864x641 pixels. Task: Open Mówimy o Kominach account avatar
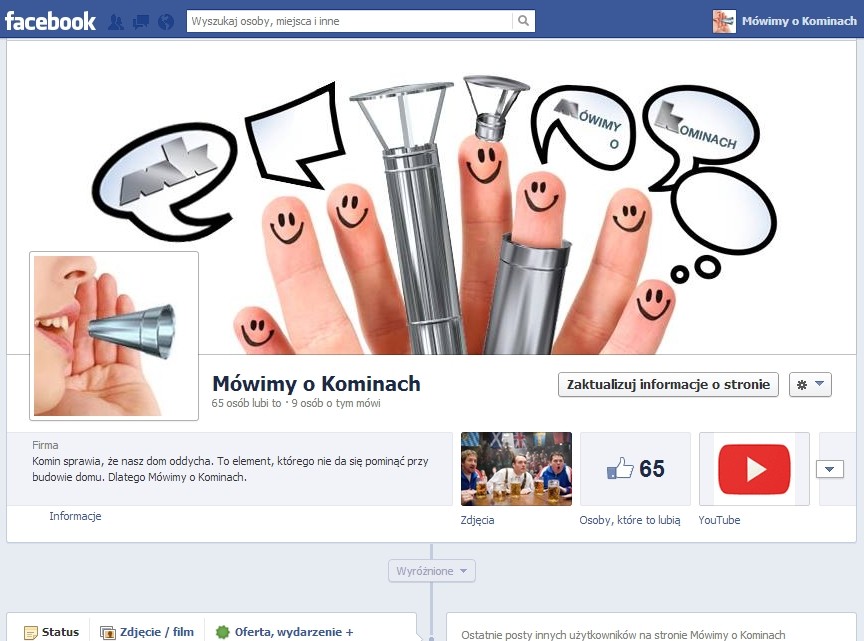coord(723,21)
